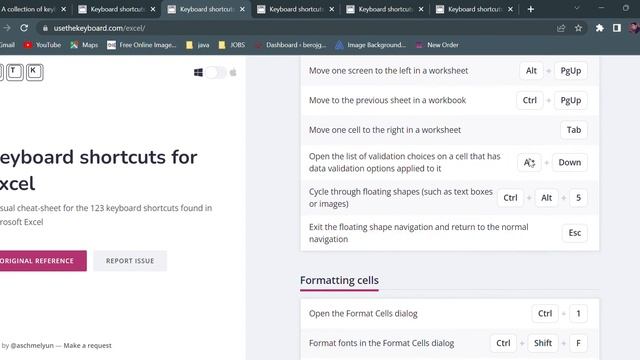Reload the page with the refresh icon
640x360 pixels.
click(x=24, y=28)
